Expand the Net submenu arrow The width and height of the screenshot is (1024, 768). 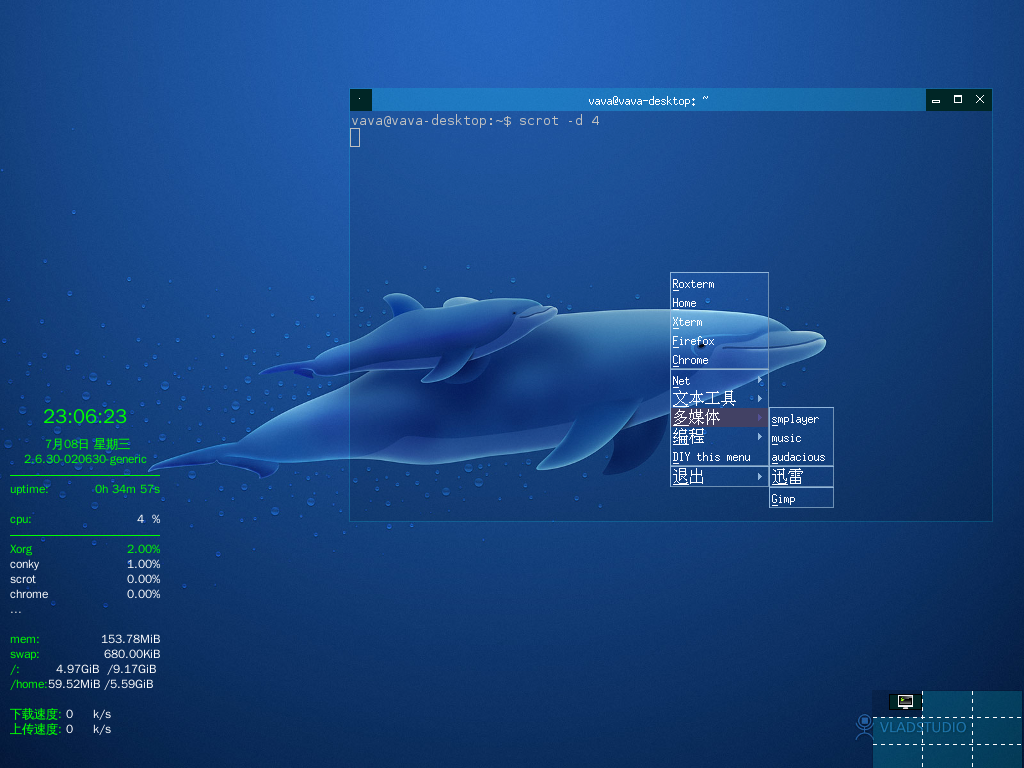coord(760,380)
